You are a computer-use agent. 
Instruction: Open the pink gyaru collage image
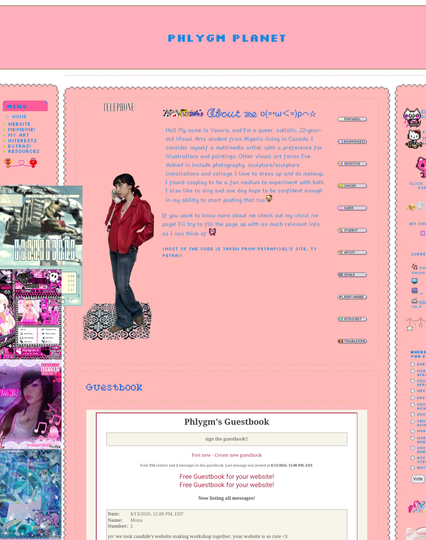[31, 314]
